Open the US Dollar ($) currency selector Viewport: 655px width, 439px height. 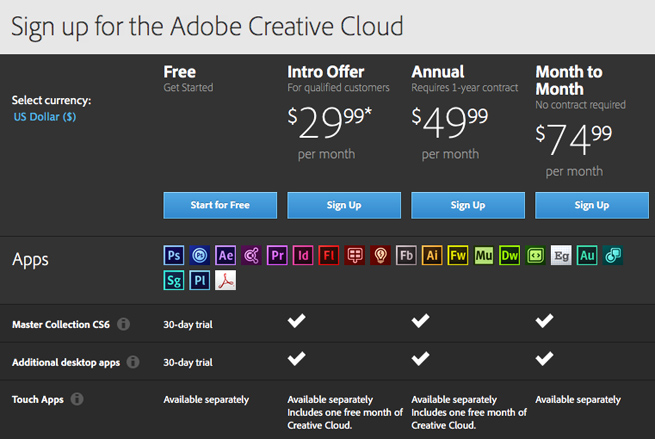coord(45,117)
